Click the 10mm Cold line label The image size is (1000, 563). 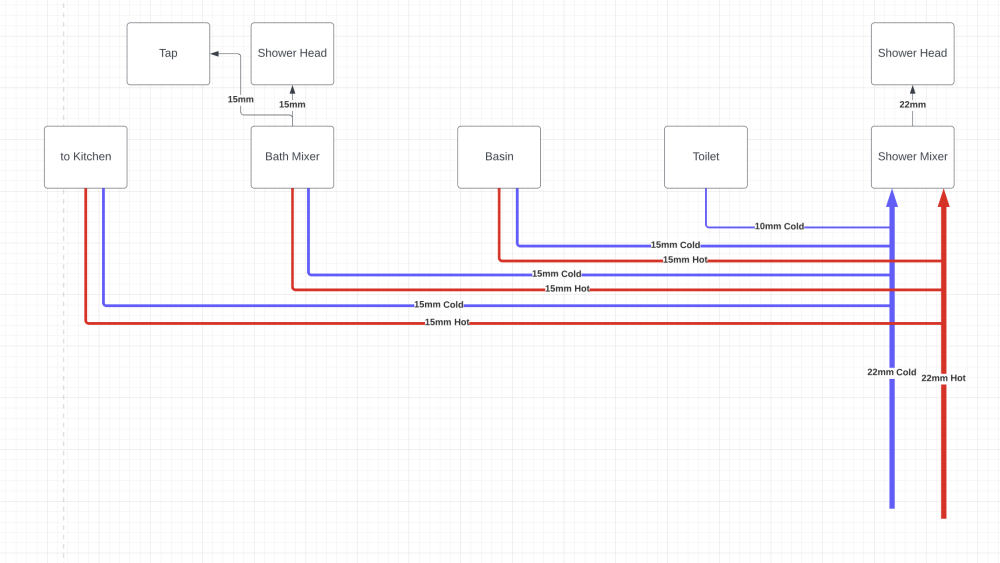(x=779, y=226)
